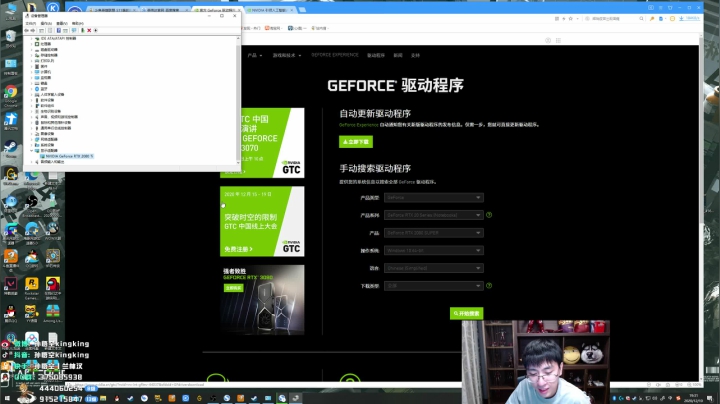Switch to the NVIDIA 卡进入工智能 browser tab
The image size is (720, 404).
click(x=270, y=10)
